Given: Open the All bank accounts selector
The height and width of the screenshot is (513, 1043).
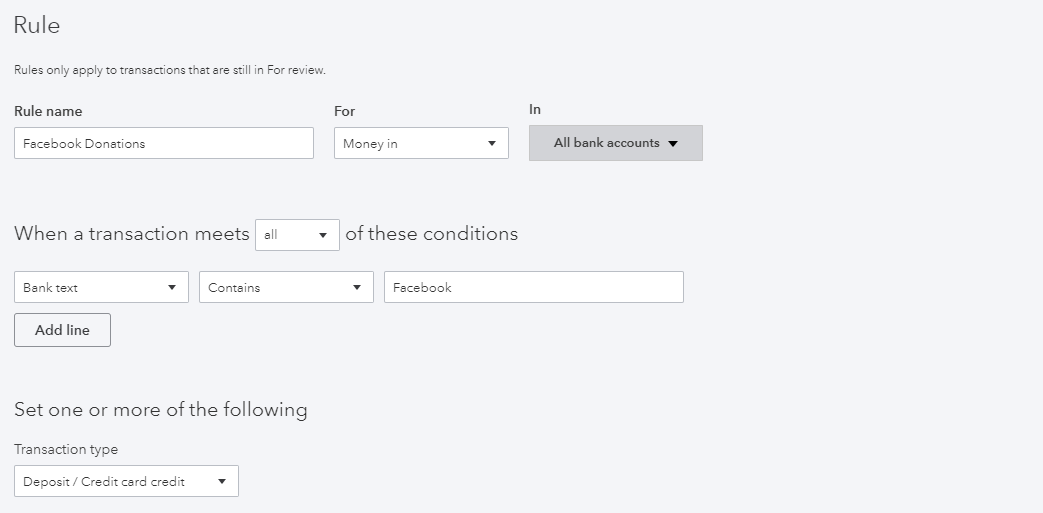Looking at the screenshot, I should click(615, 143).
